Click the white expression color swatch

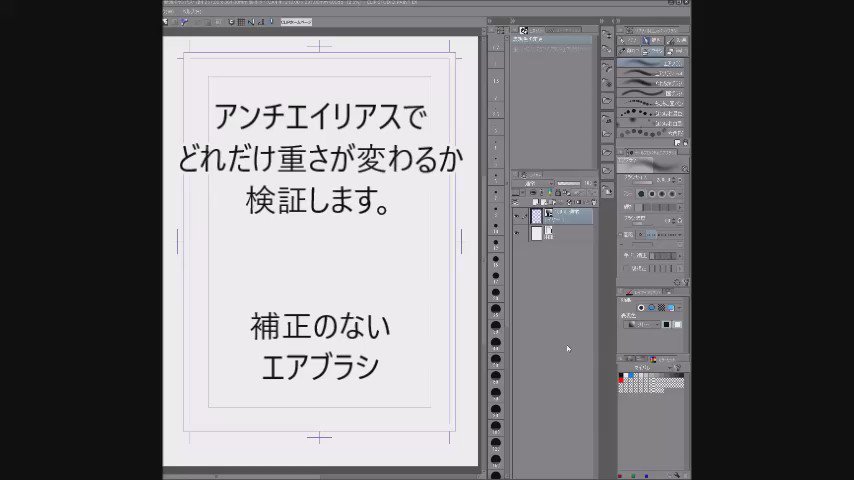[678, 324]
